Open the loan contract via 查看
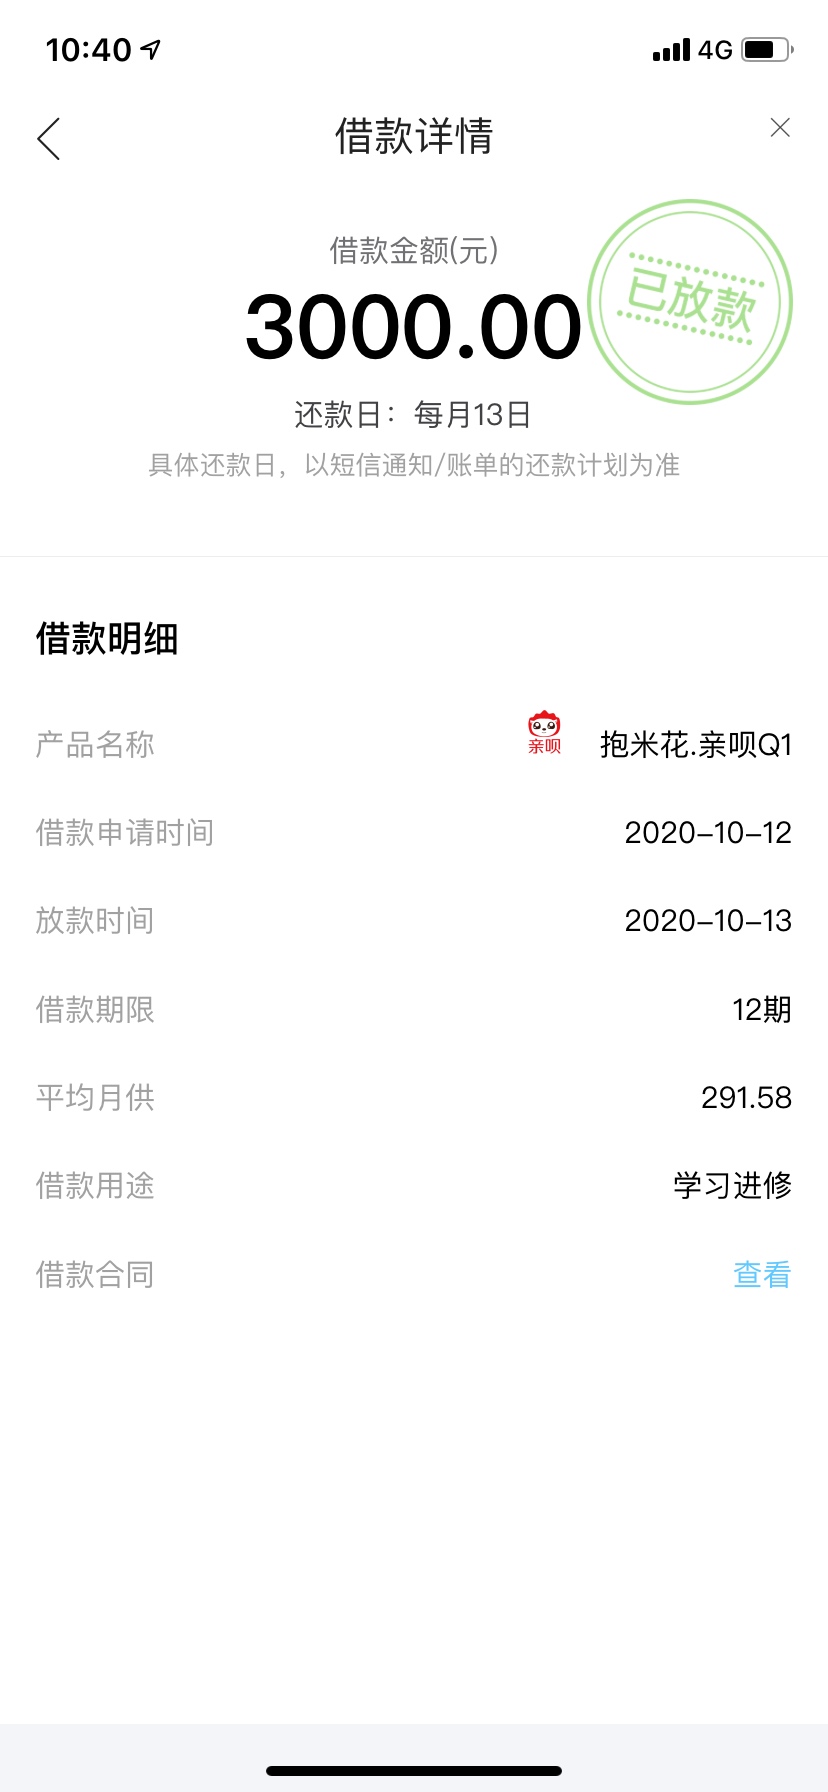 click(762, 1274)
